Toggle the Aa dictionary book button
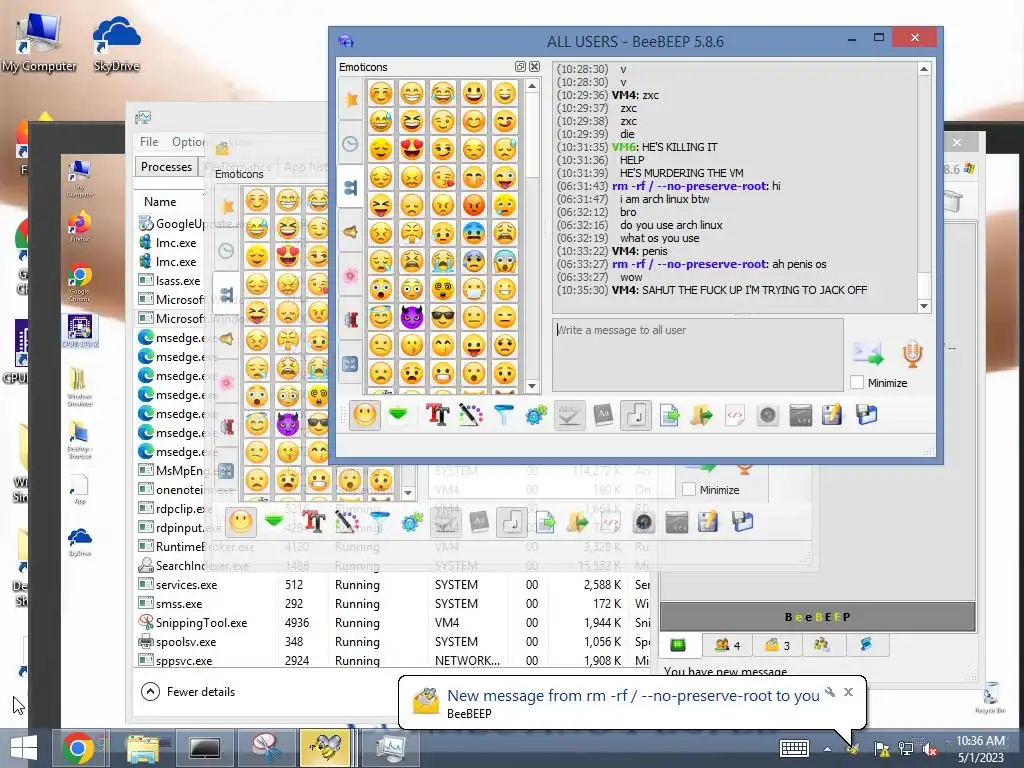1024x768 pixels. point(603,415)
